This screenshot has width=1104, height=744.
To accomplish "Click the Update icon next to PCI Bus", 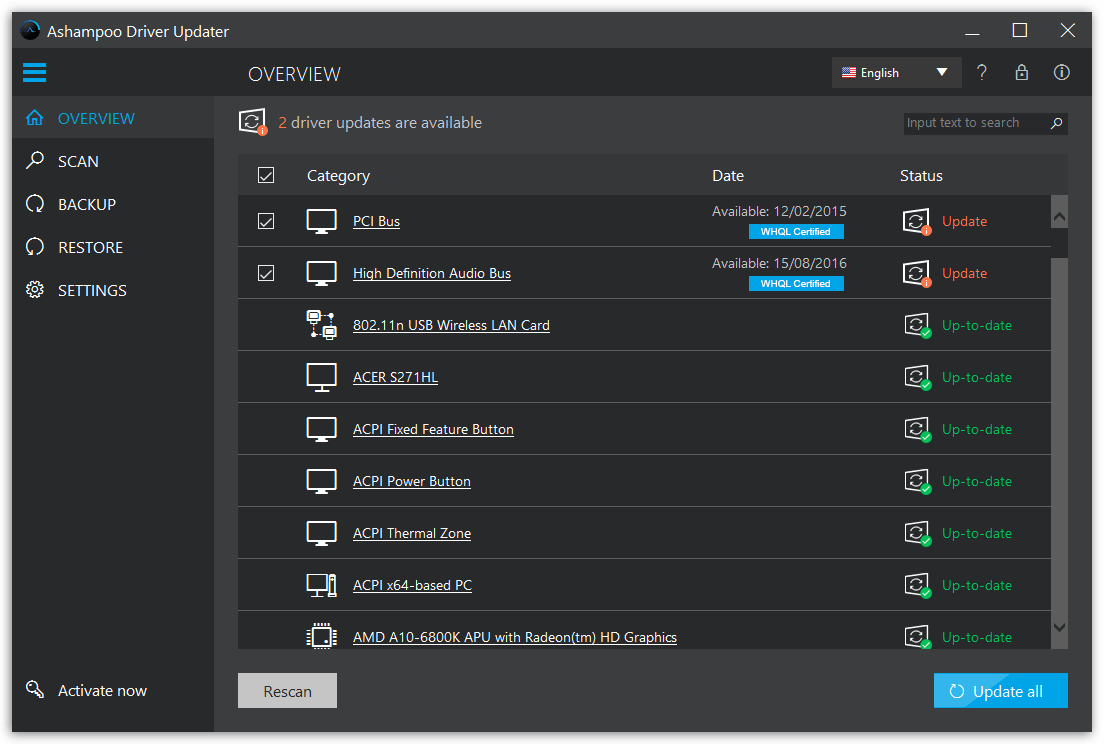I will (x=916, y=221).
